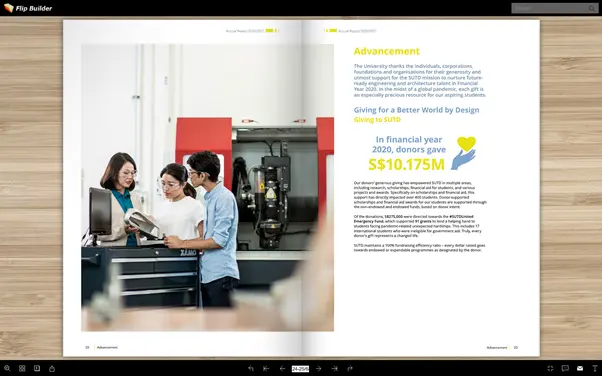Go to the previous page arrow
The image size is (602, 376).
click(282, 368)
